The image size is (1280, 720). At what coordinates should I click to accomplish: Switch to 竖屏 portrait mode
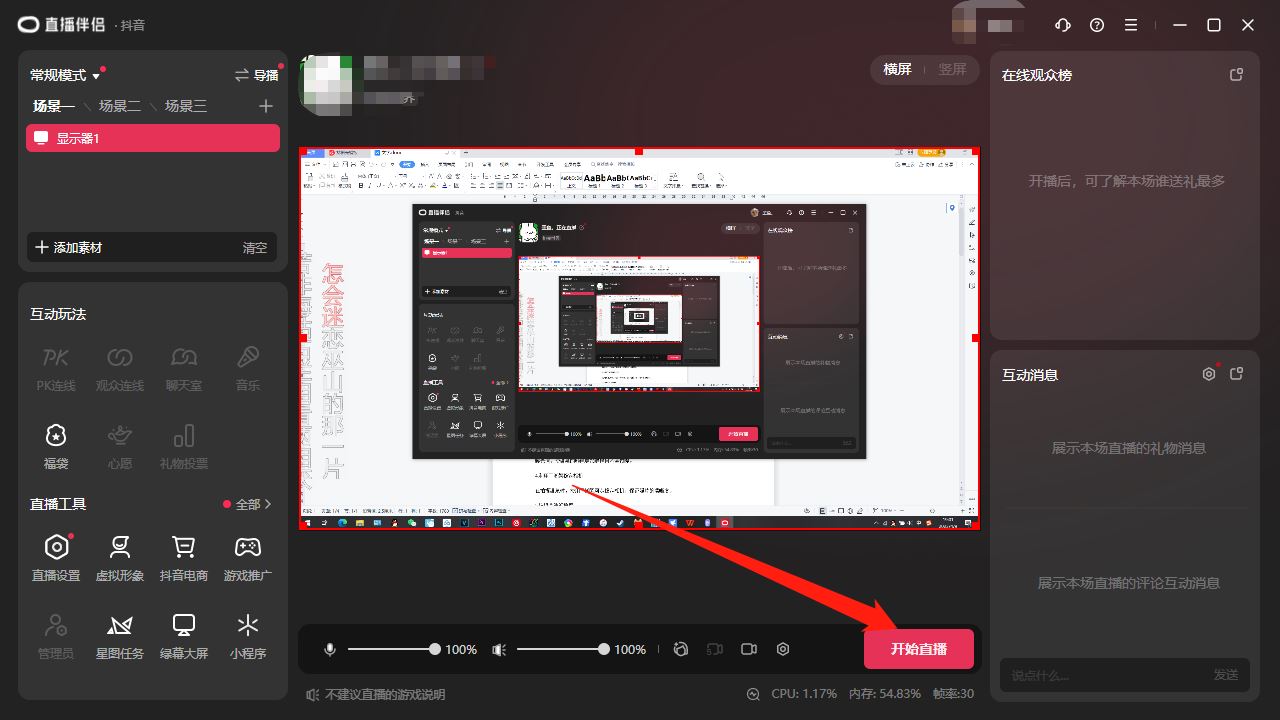point(952,69)
